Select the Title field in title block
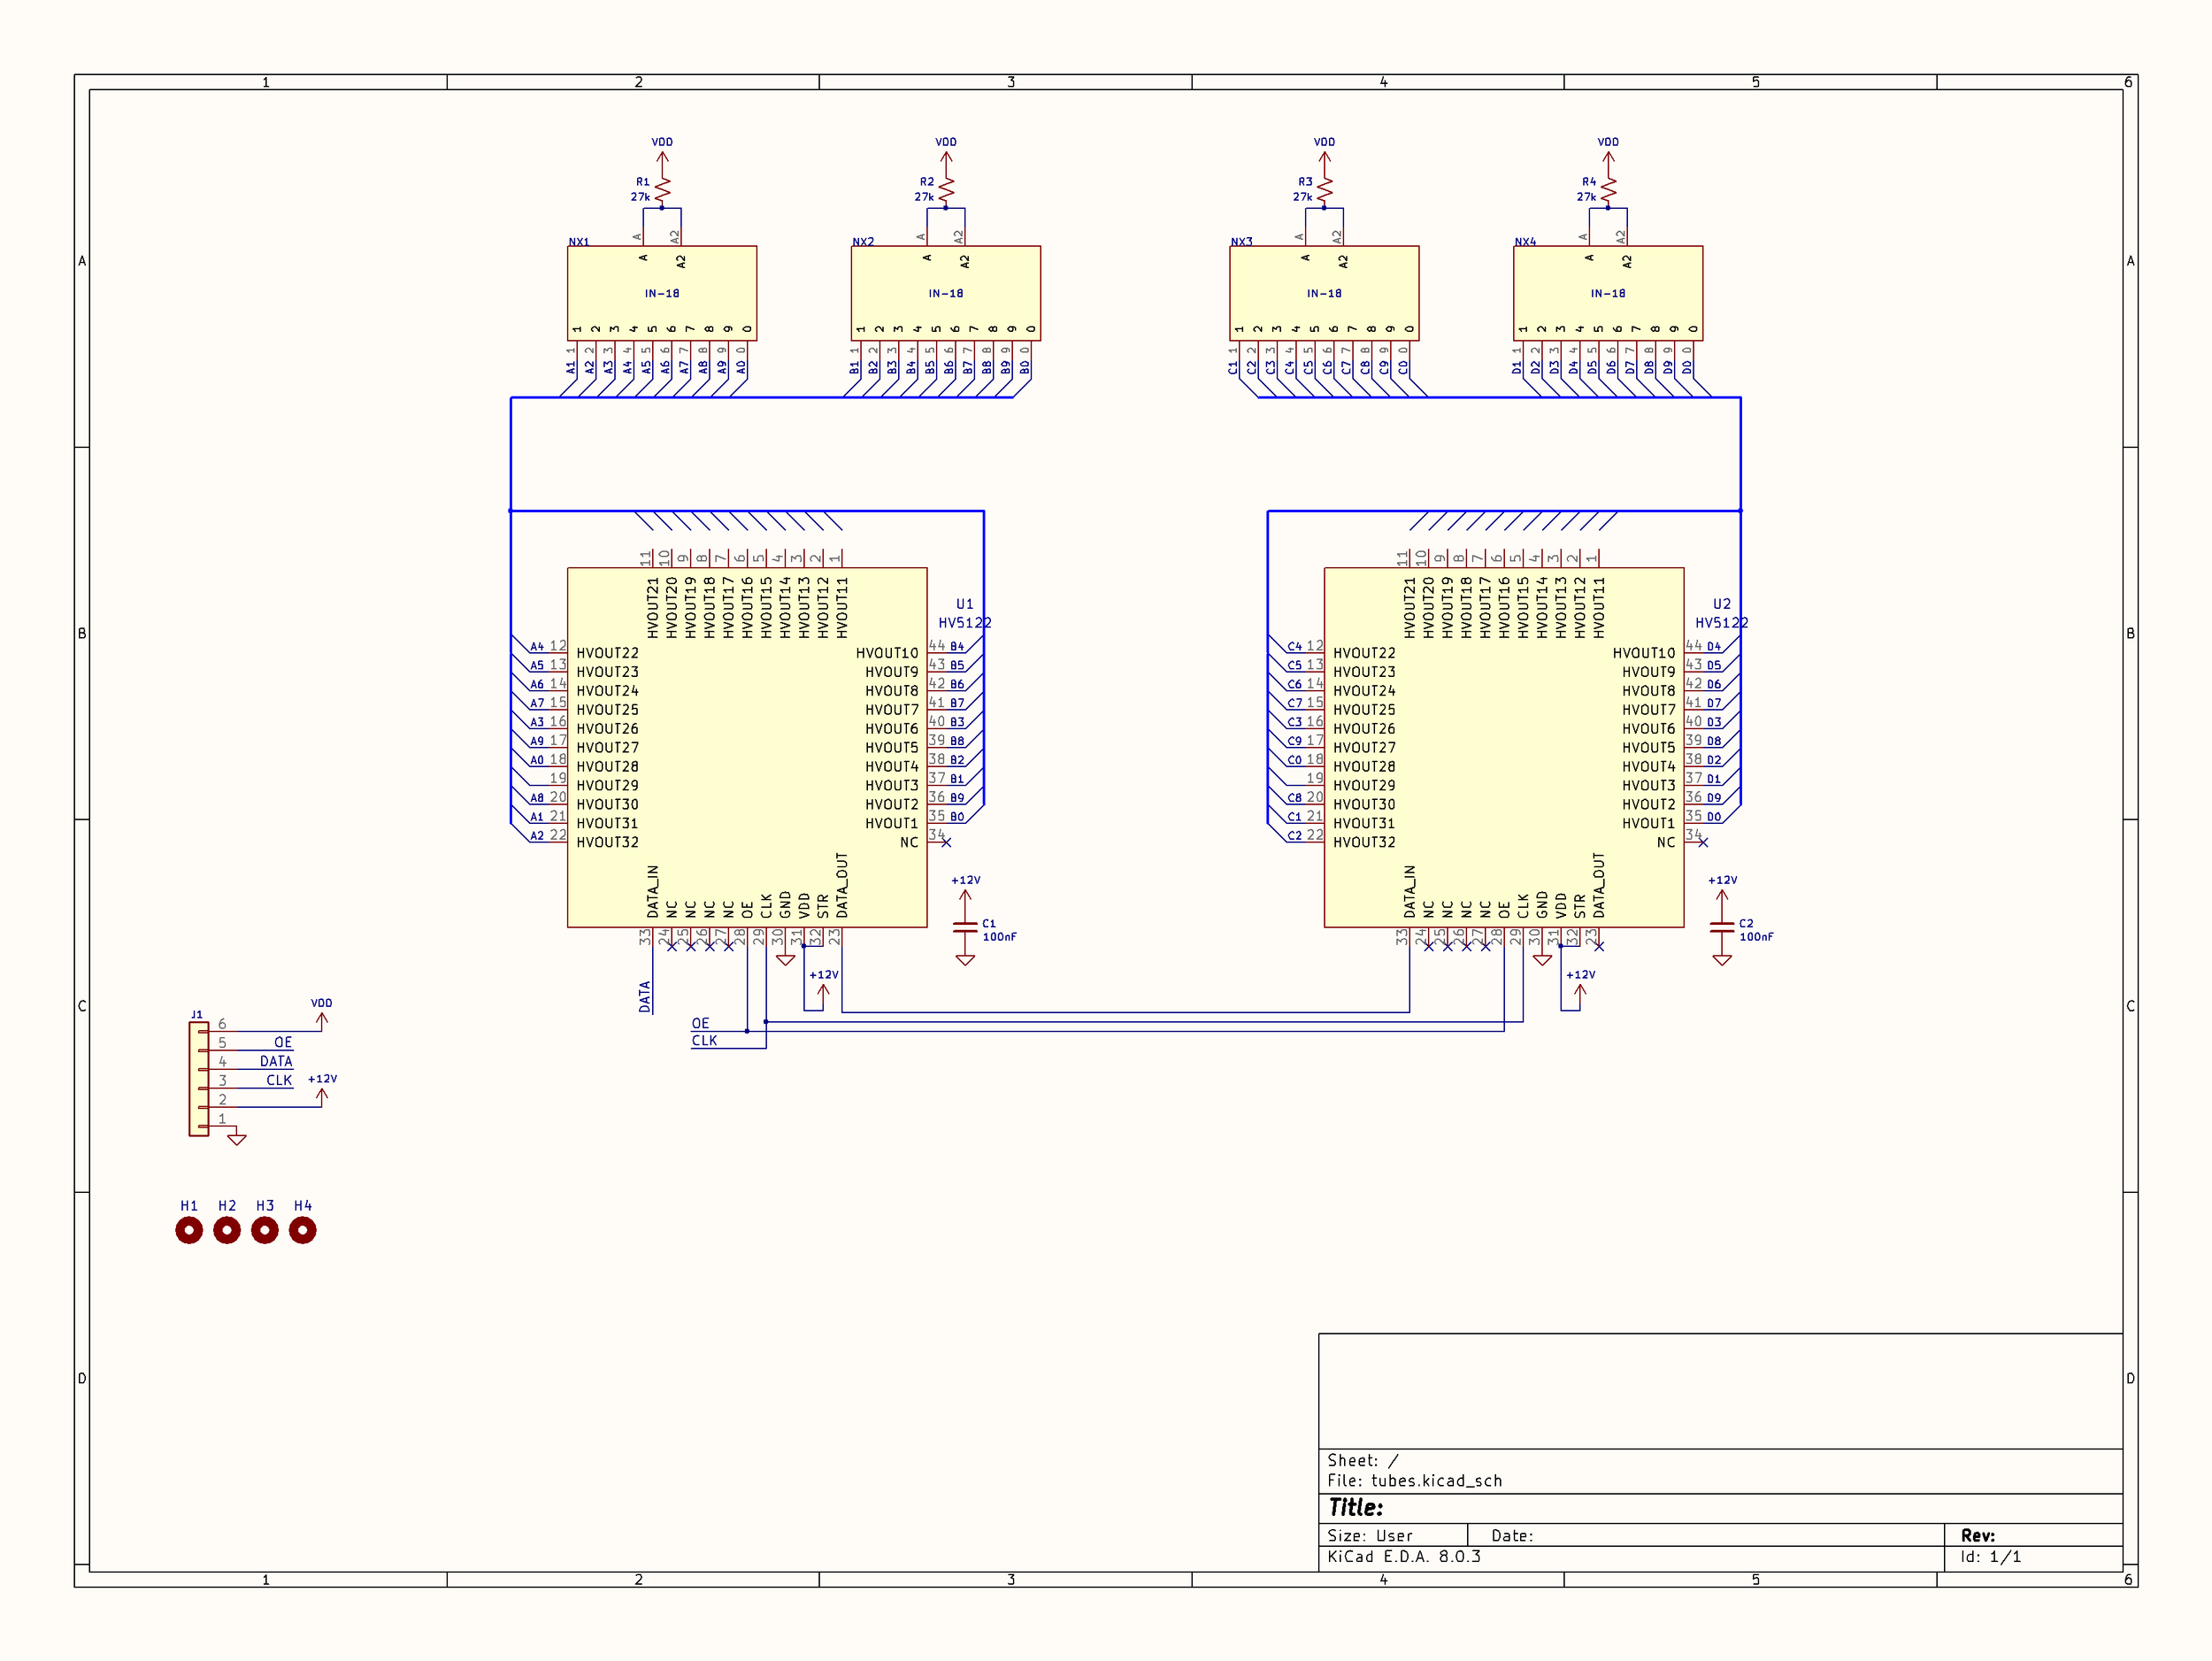 1356,1508
